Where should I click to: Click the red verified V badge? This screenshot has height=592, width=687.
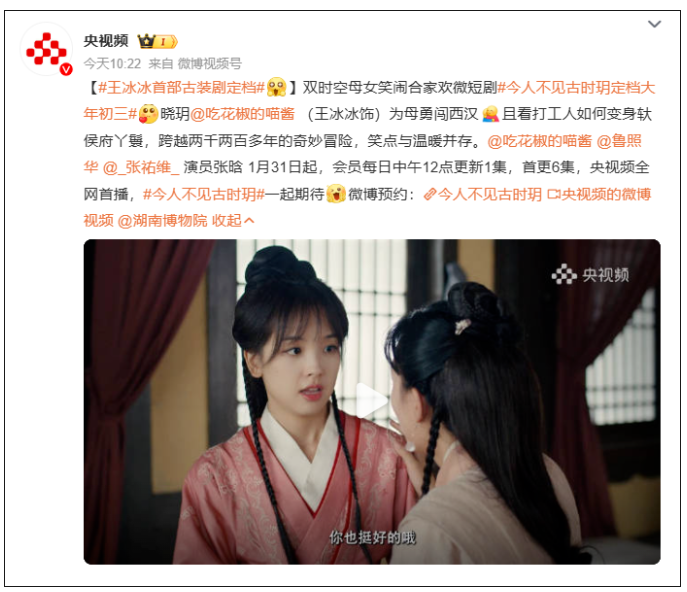66,69
